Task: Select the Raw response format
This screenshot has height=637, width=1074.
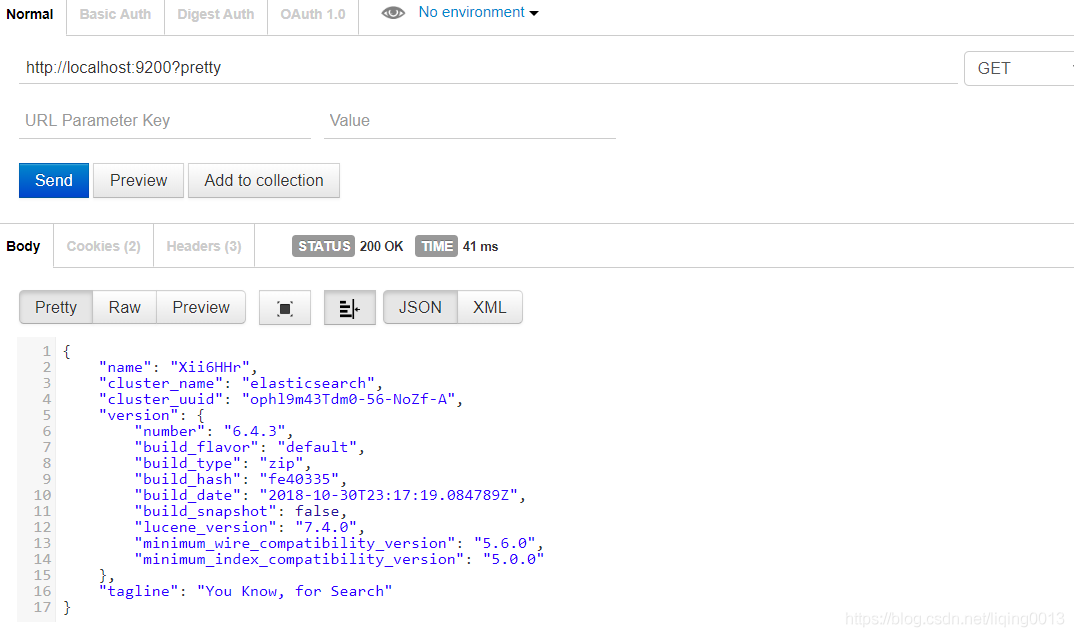Action: pos(125,308)
